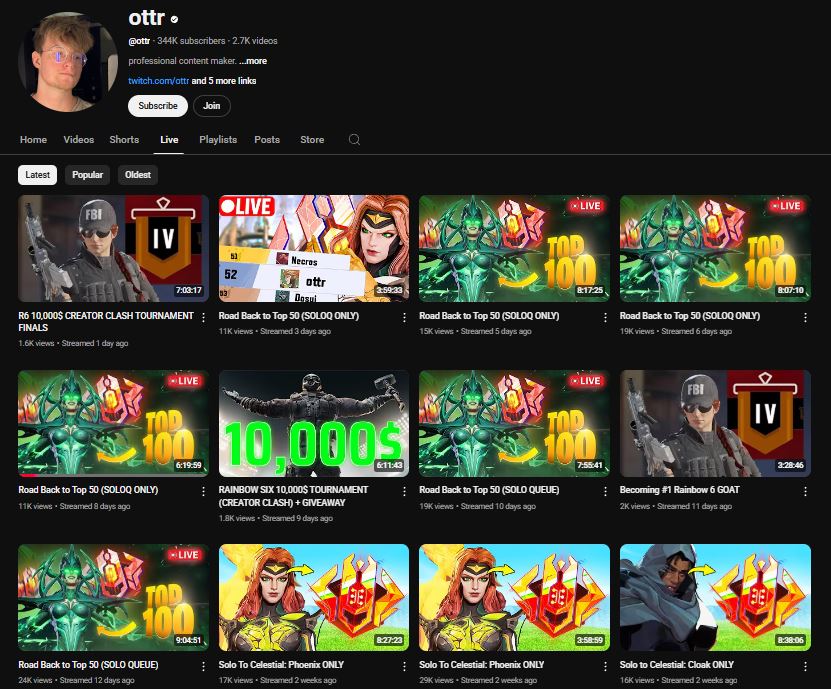Open options for 17K views Phoenix ONLY video
Image resolution: width=831 pixels, height=689 pixels.
click(x=404, y=666)
